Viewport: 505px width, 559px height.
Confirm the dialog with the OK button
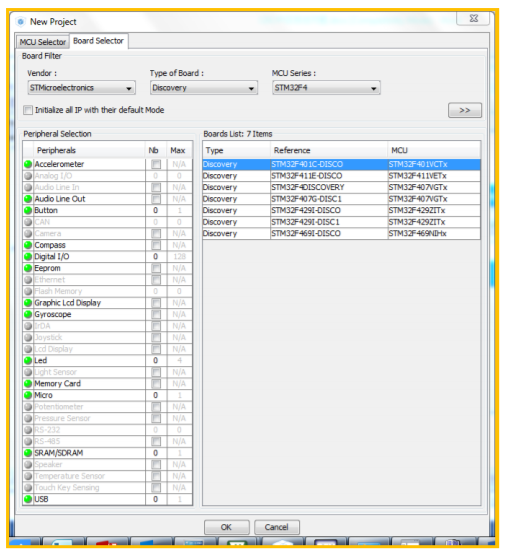point(227,527)
